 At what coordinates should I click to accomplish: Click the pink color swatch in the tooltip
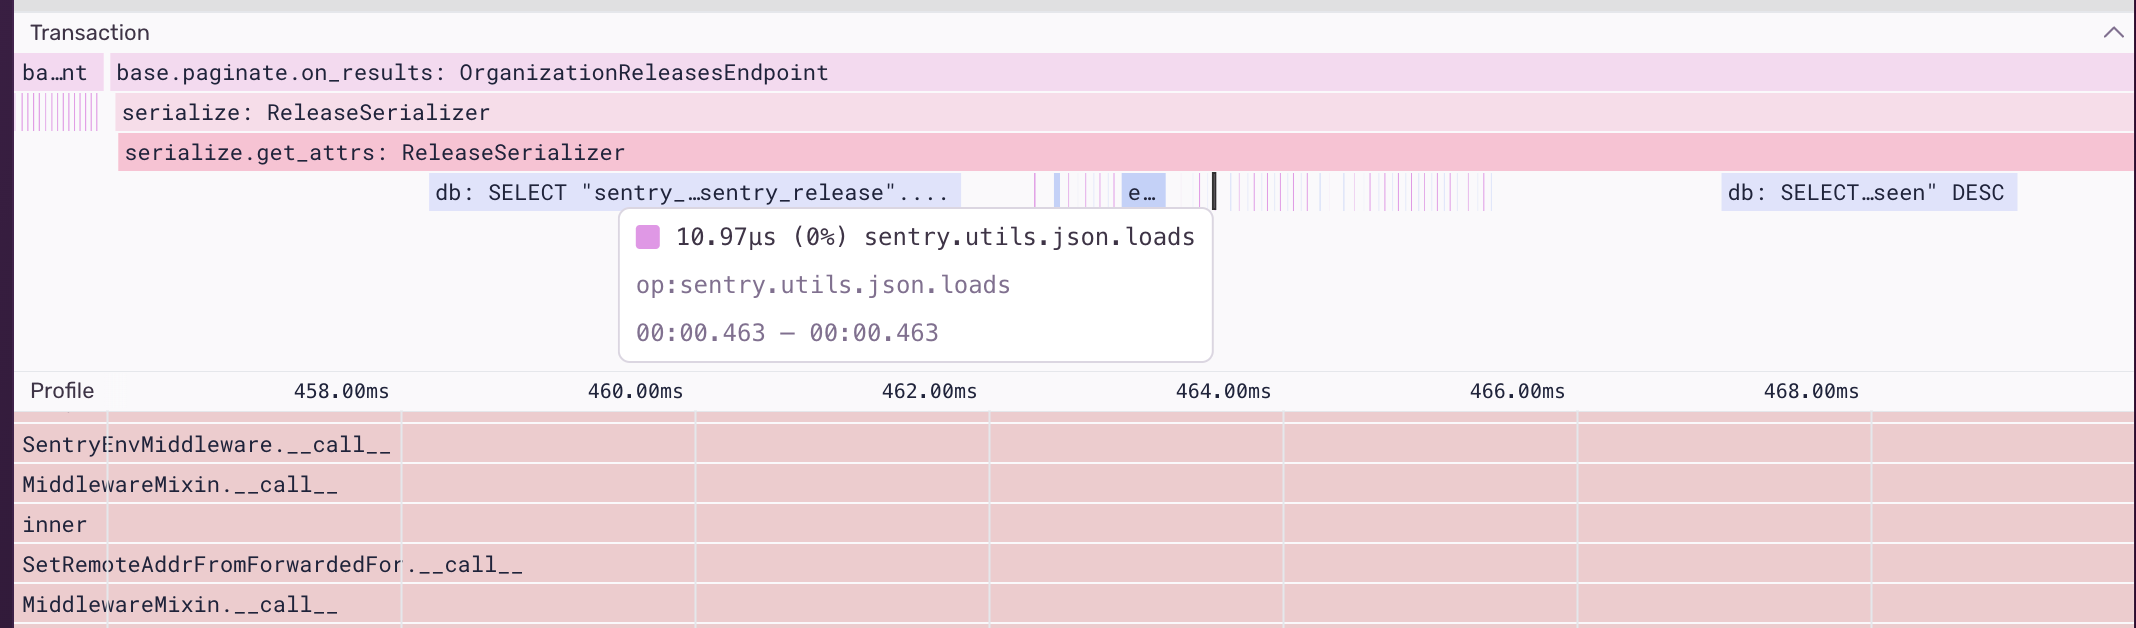[648, 237]
